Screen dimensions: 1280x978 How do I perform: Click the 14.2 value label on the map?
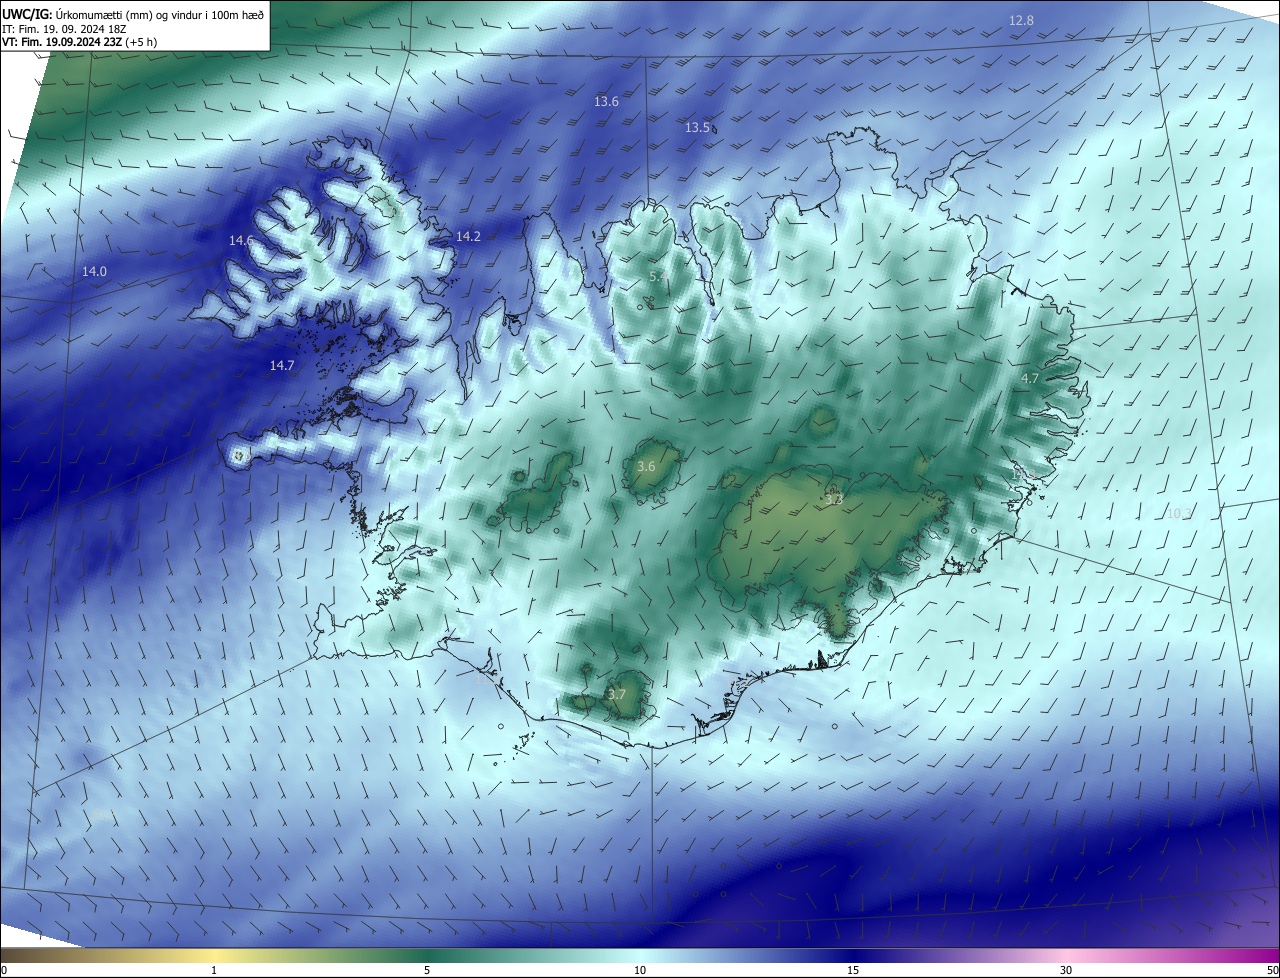coord(468,236)
